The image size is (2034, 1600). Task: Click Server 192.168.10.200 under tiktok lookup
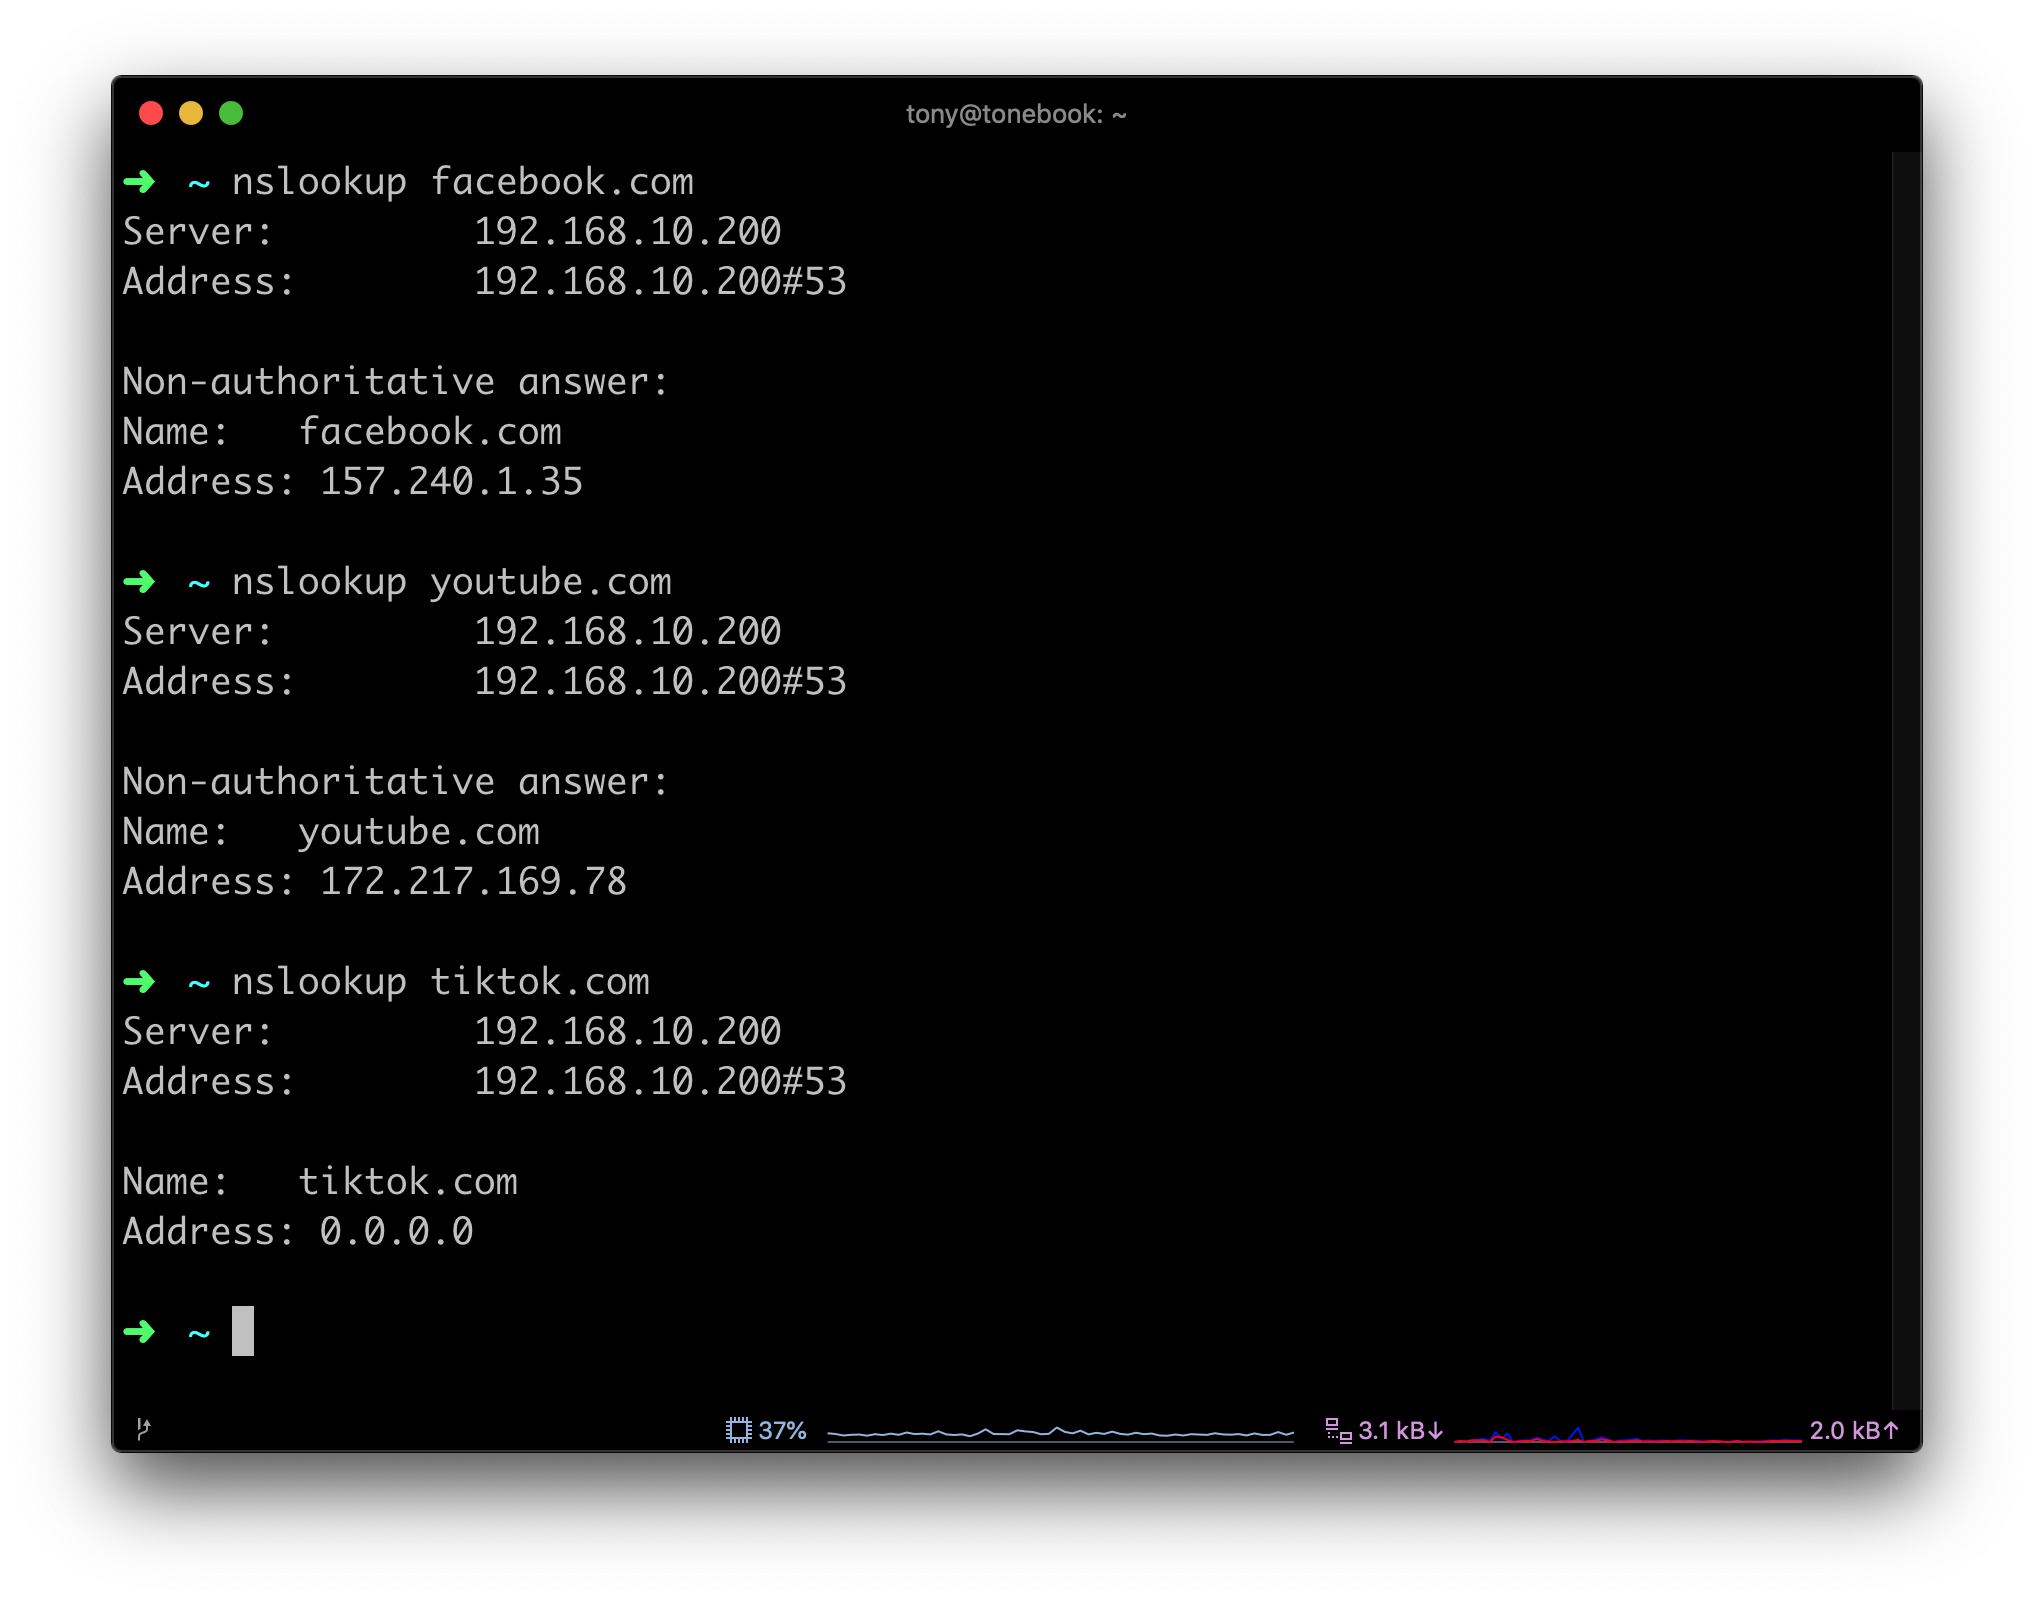click(x=451, y=1032)
